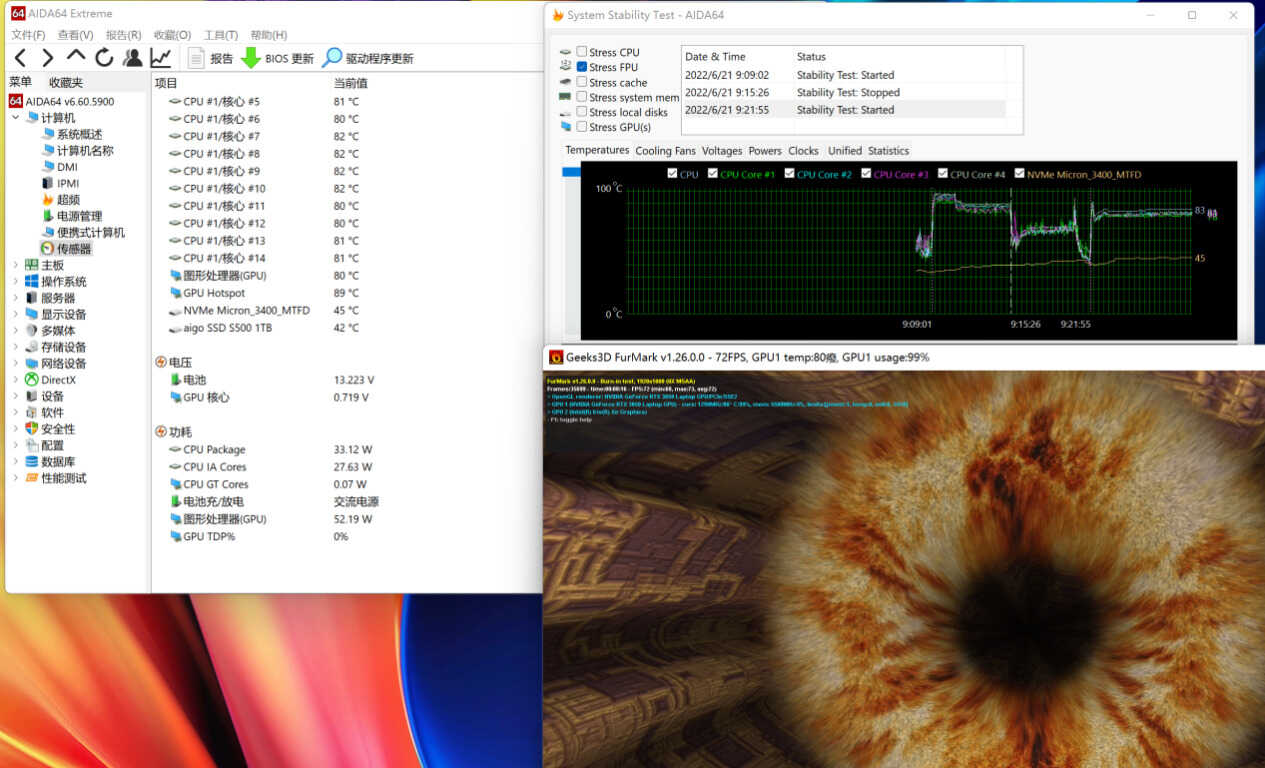Click the 驱动程序更新 search icon
Image resolution: width=1265 pixels, height=768 pixels.
(x=332, y=58)
